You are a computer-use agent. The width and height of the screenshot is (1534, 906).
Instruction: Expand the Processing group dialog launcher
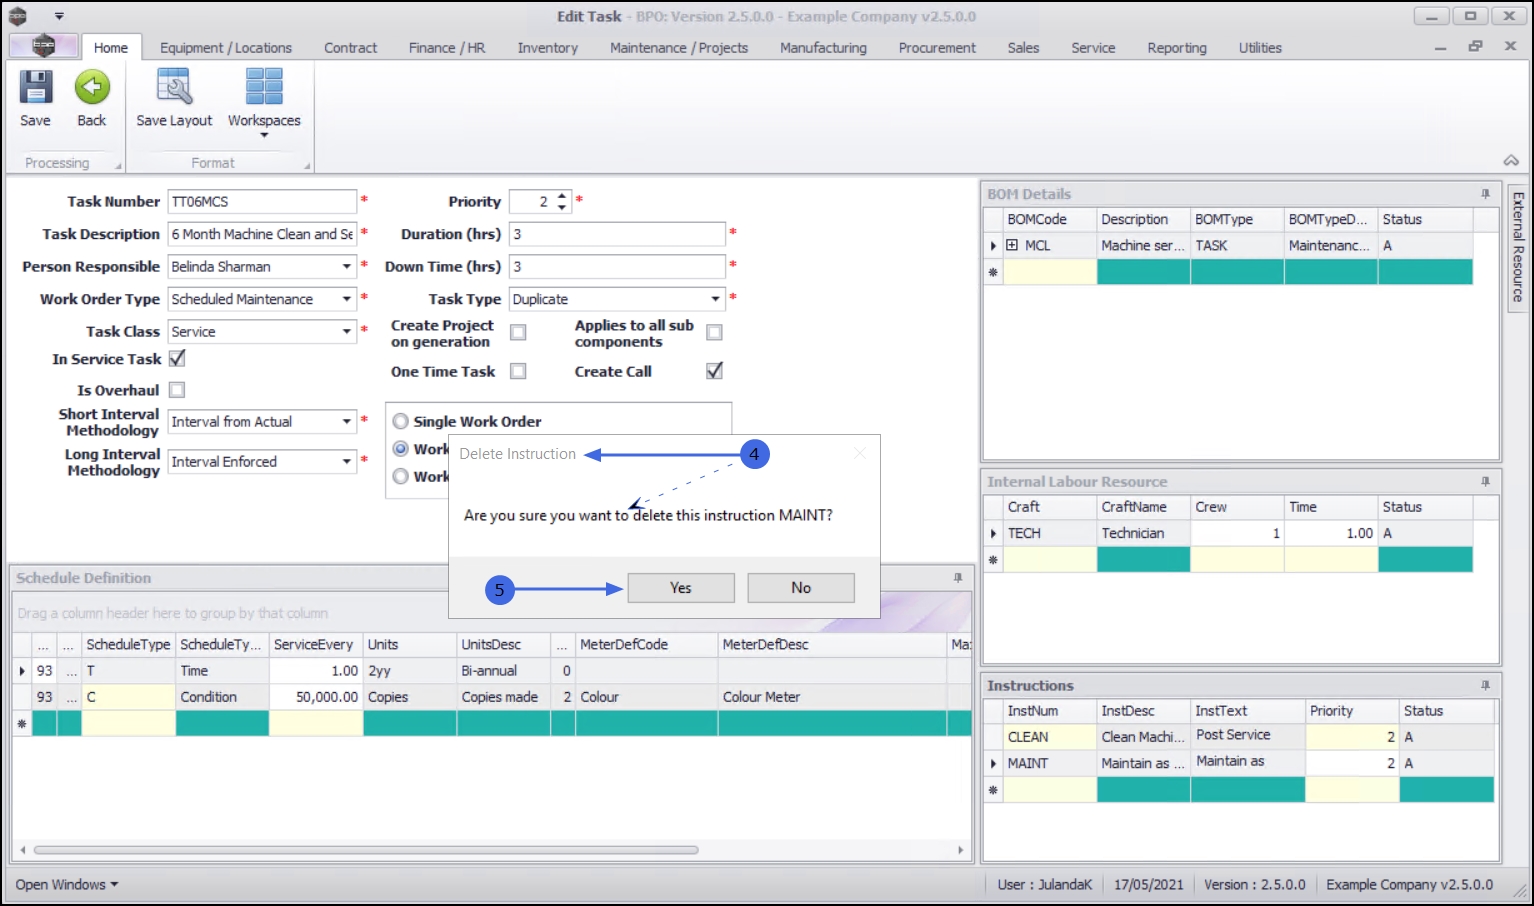pyautogui.click(x=118, y=166)
